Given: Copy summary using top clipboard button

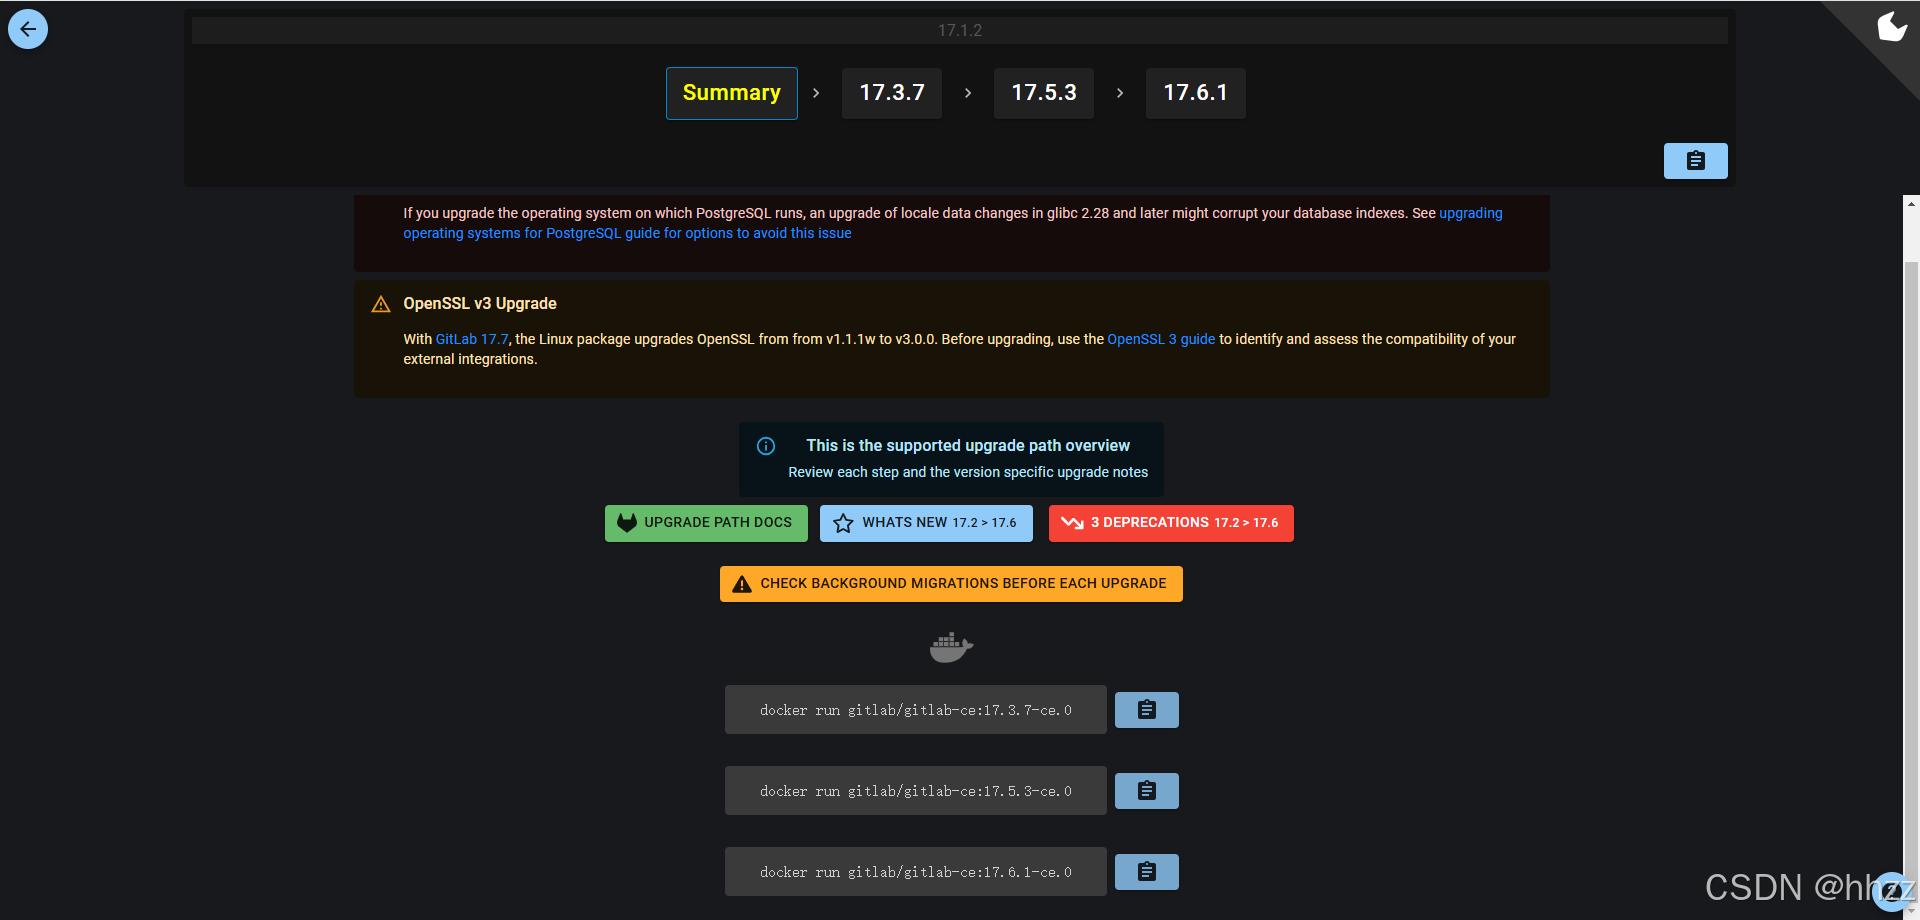Looking at the screenshot, I should [x=1696, y=161].
